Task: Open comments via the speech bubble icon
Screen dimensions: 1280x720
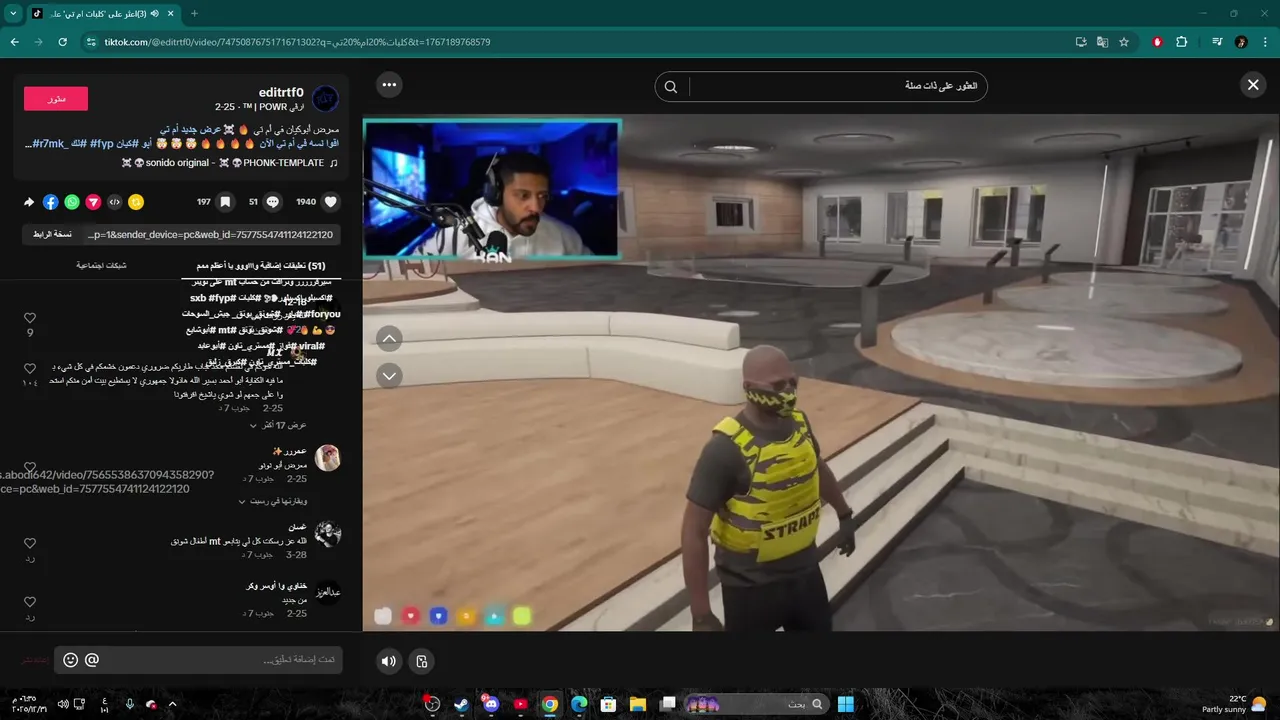Action: pos(272,202)
